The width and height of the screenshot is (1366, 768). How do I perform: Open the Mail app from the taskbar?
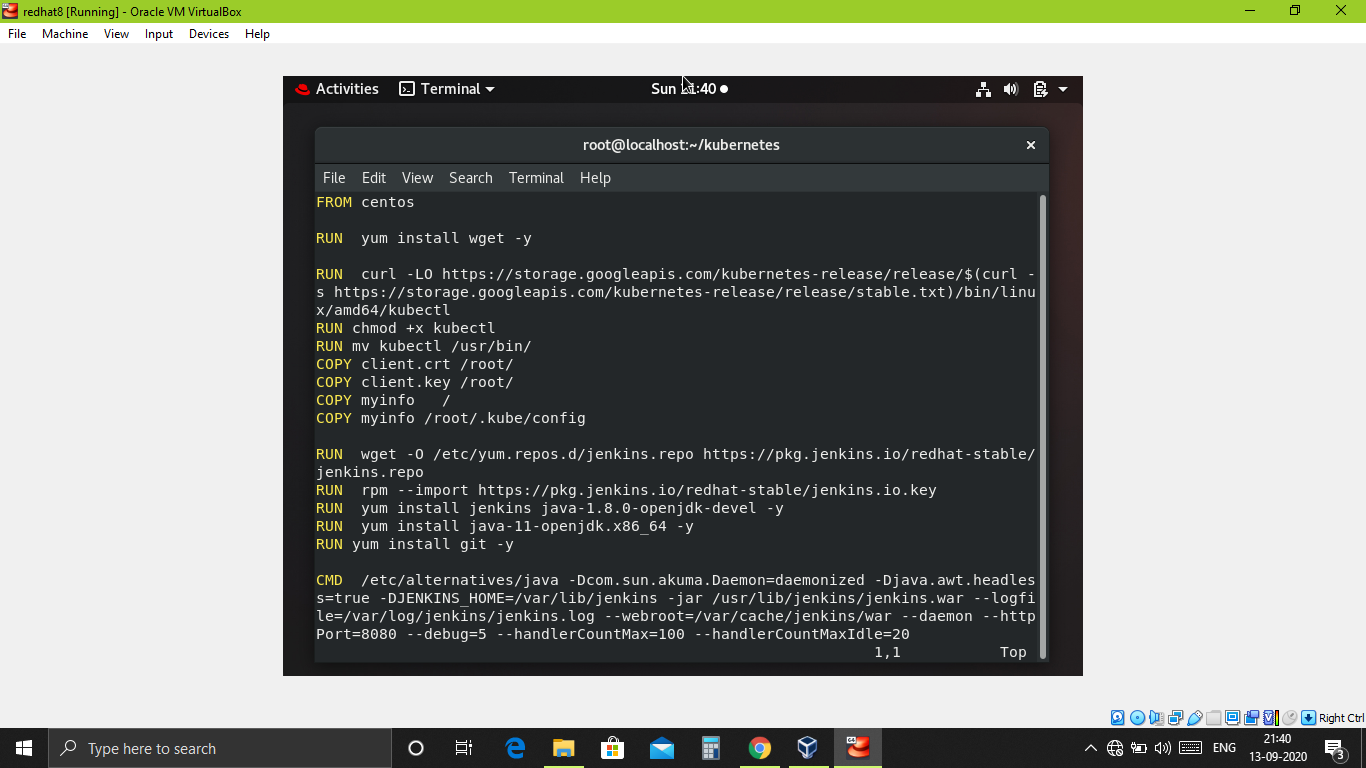pyautogui.click(x=661, y=748)
